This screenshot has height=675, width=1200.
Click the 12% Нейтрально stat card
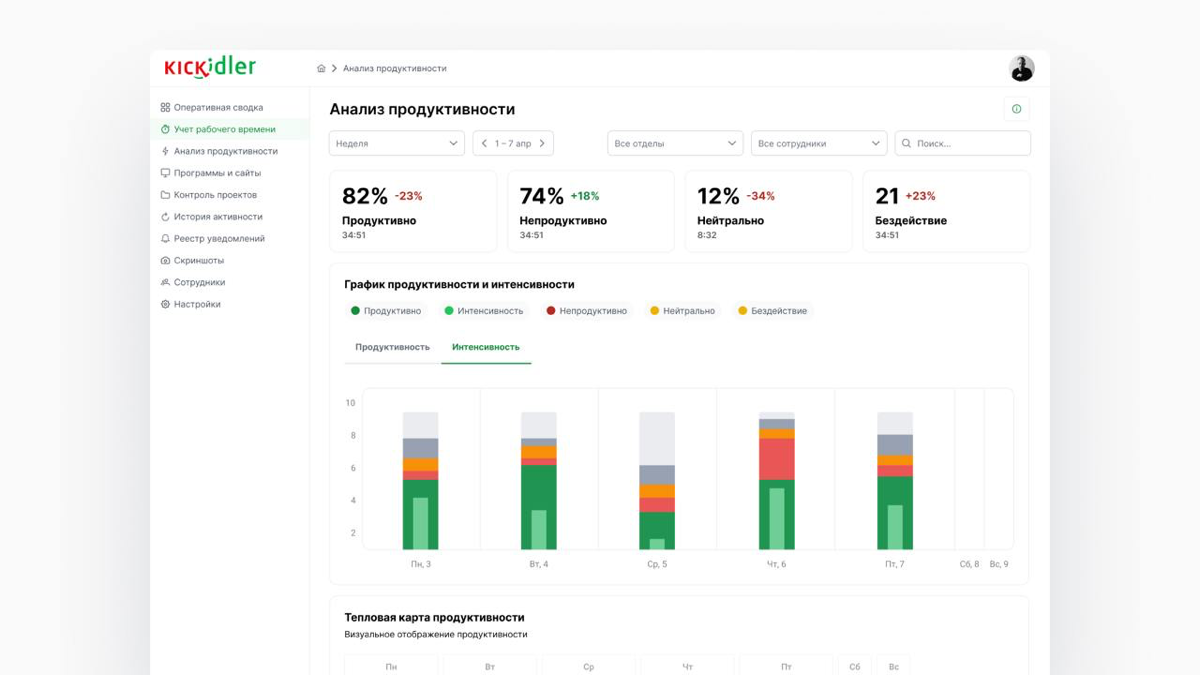768,211
